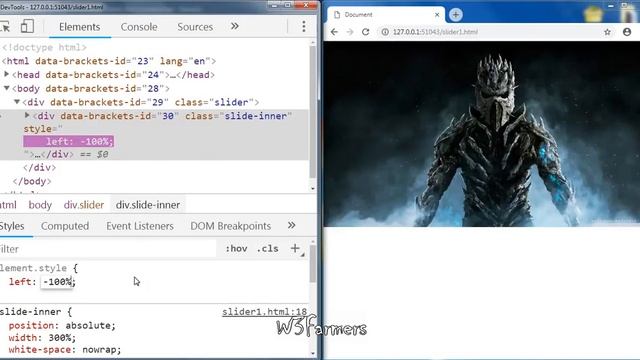This screenshot has height=360, width=640.
Task: Select div.slider in the breadcrumb bar
Action: pos(84,205)
